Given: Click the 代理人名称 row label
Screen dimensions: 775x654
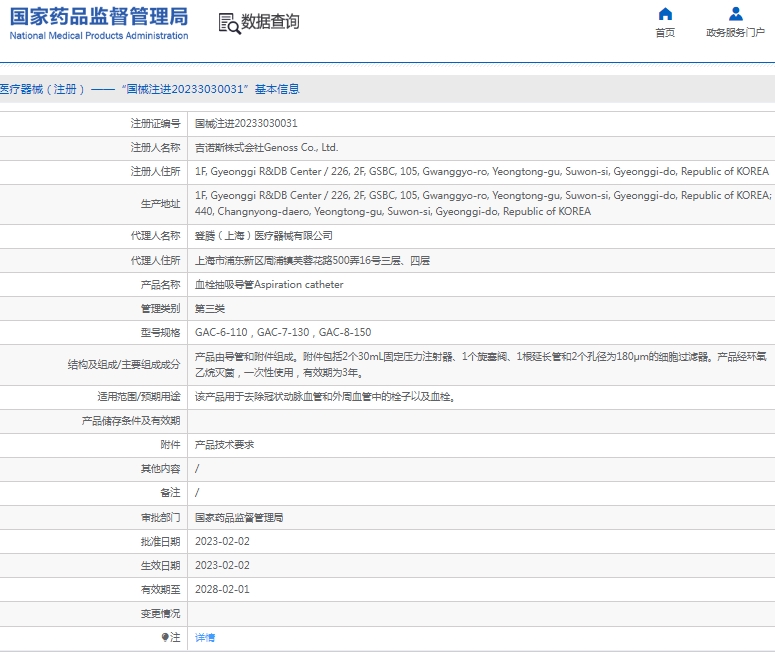Looking at the screenshot, I should (155, 236).
